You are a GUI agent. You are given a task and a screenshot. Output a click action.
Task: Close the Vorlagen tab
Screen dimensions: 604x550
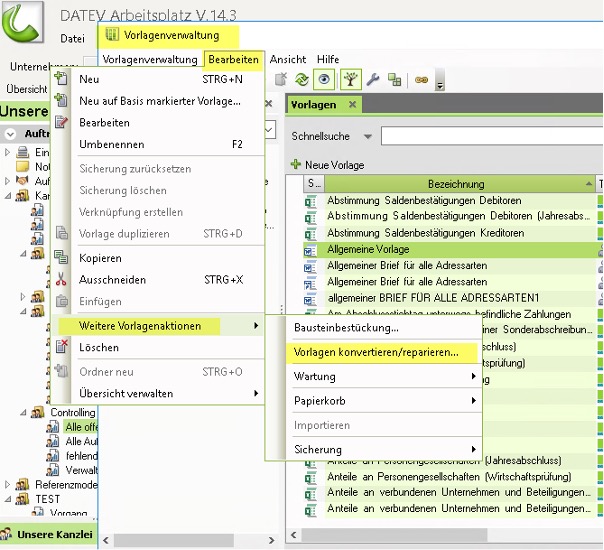[353, 105]
